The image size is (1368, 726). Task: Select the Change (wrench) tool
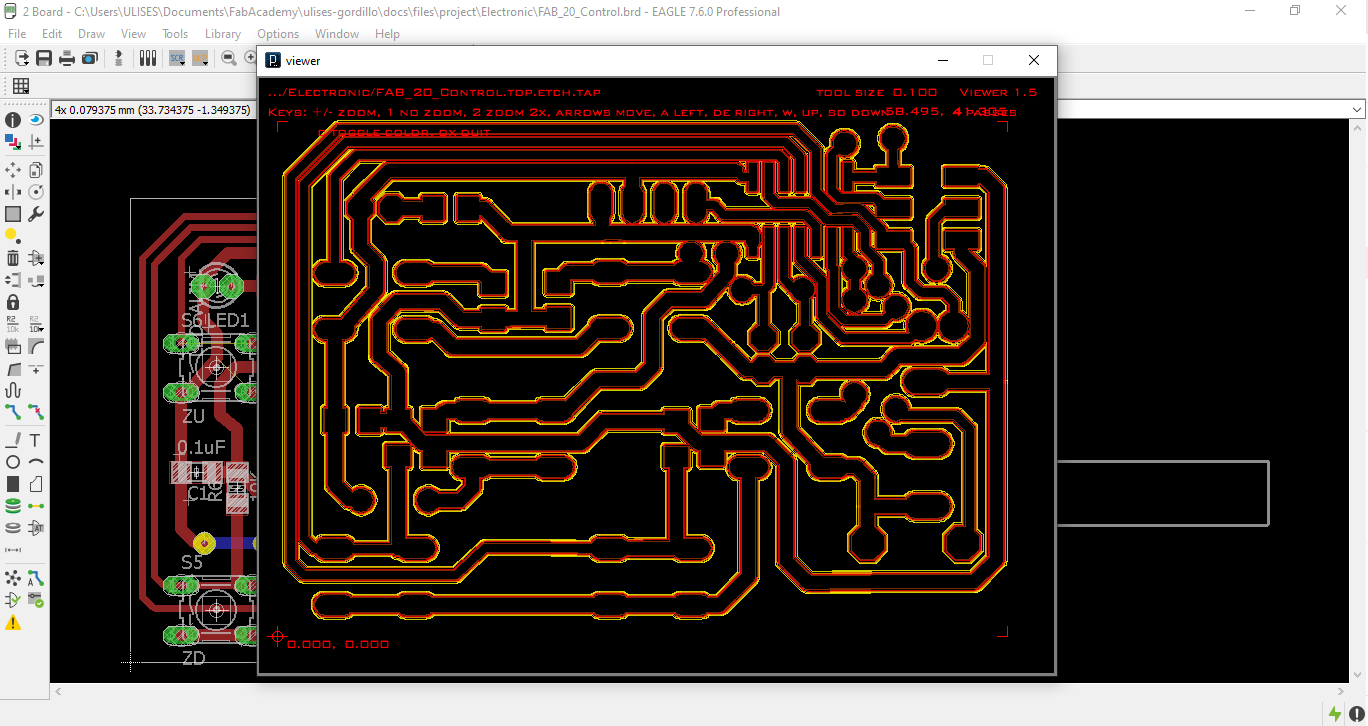(x=36, y=214)
